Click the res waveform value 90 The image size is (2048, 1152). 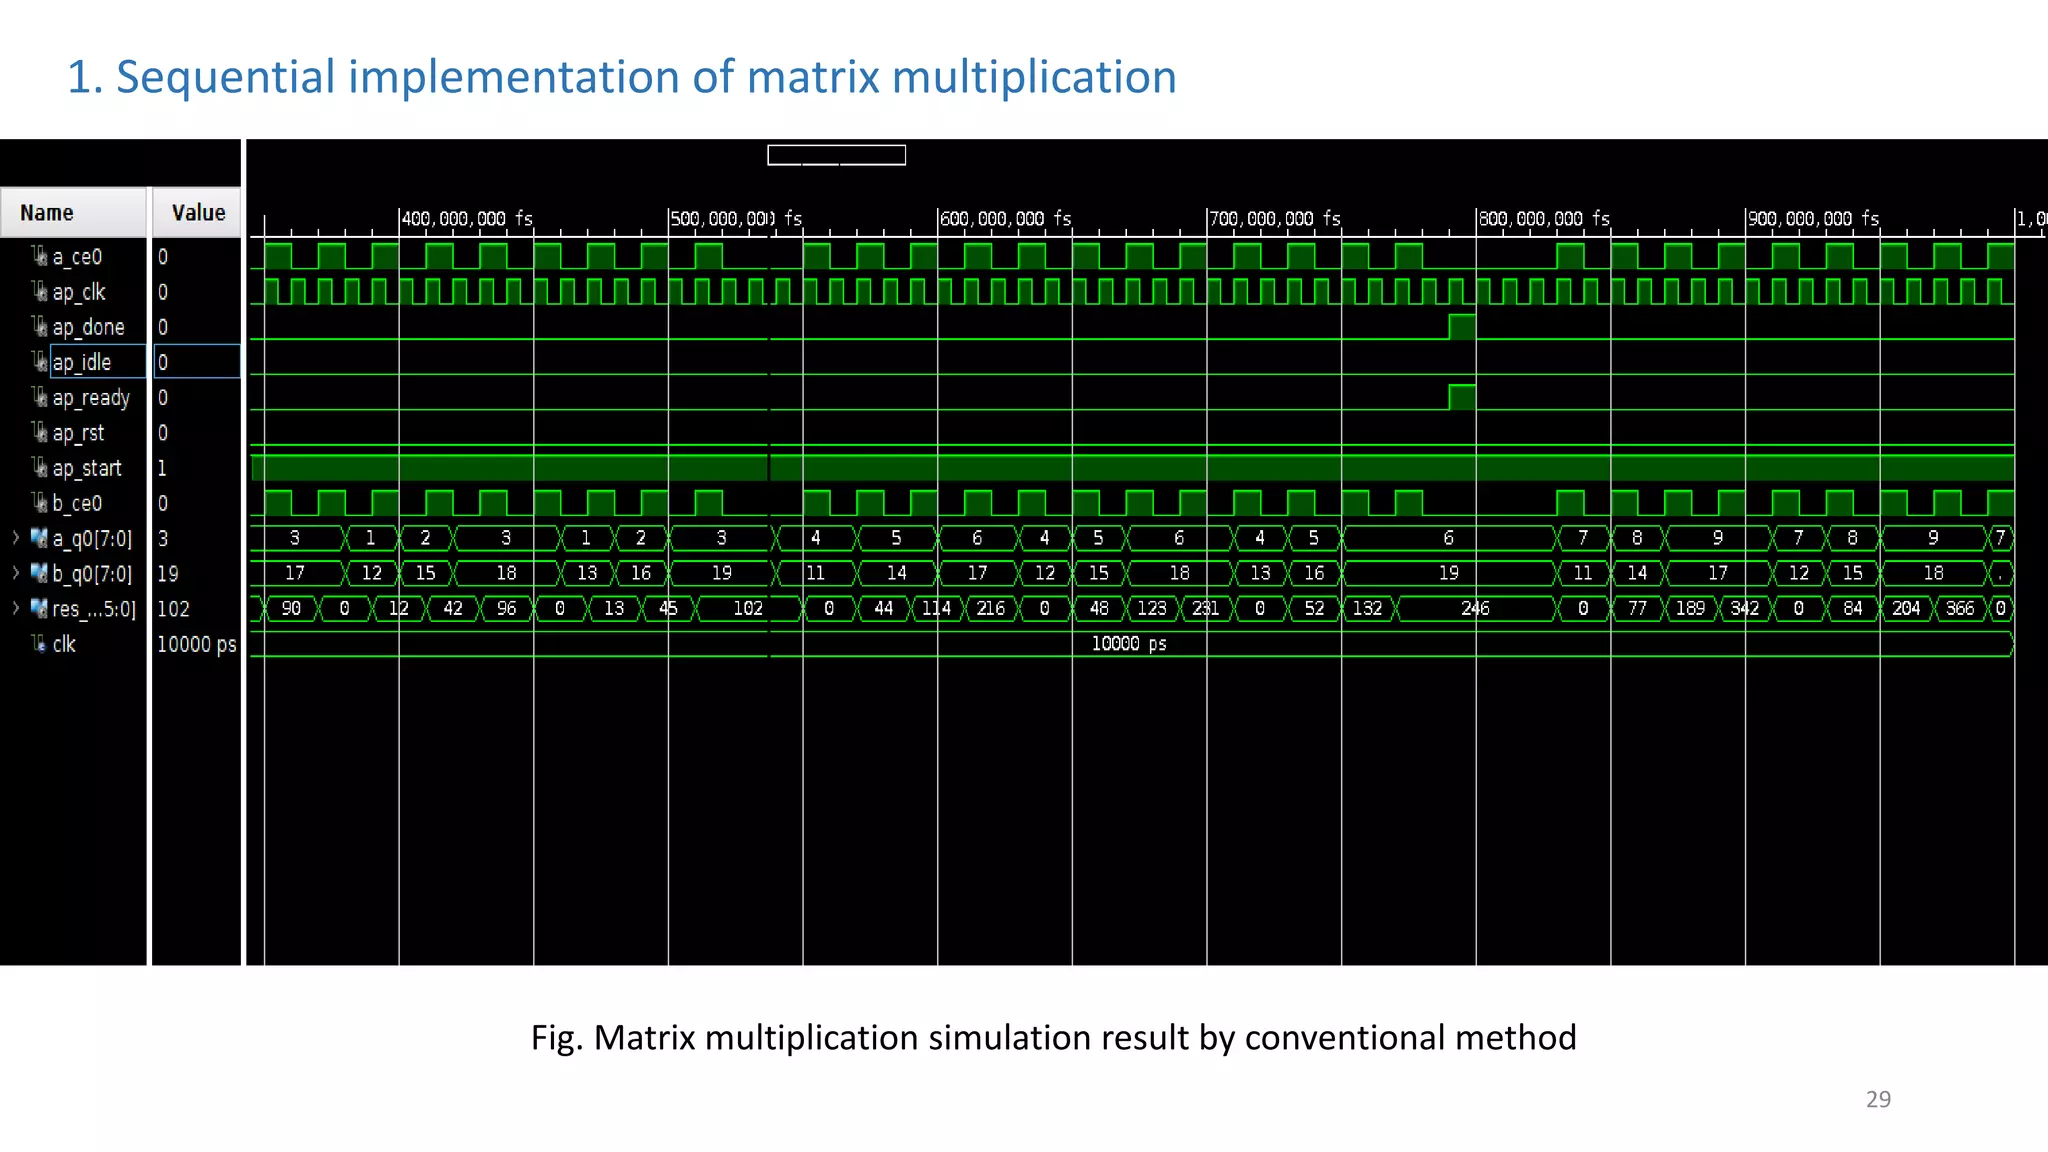291,608
